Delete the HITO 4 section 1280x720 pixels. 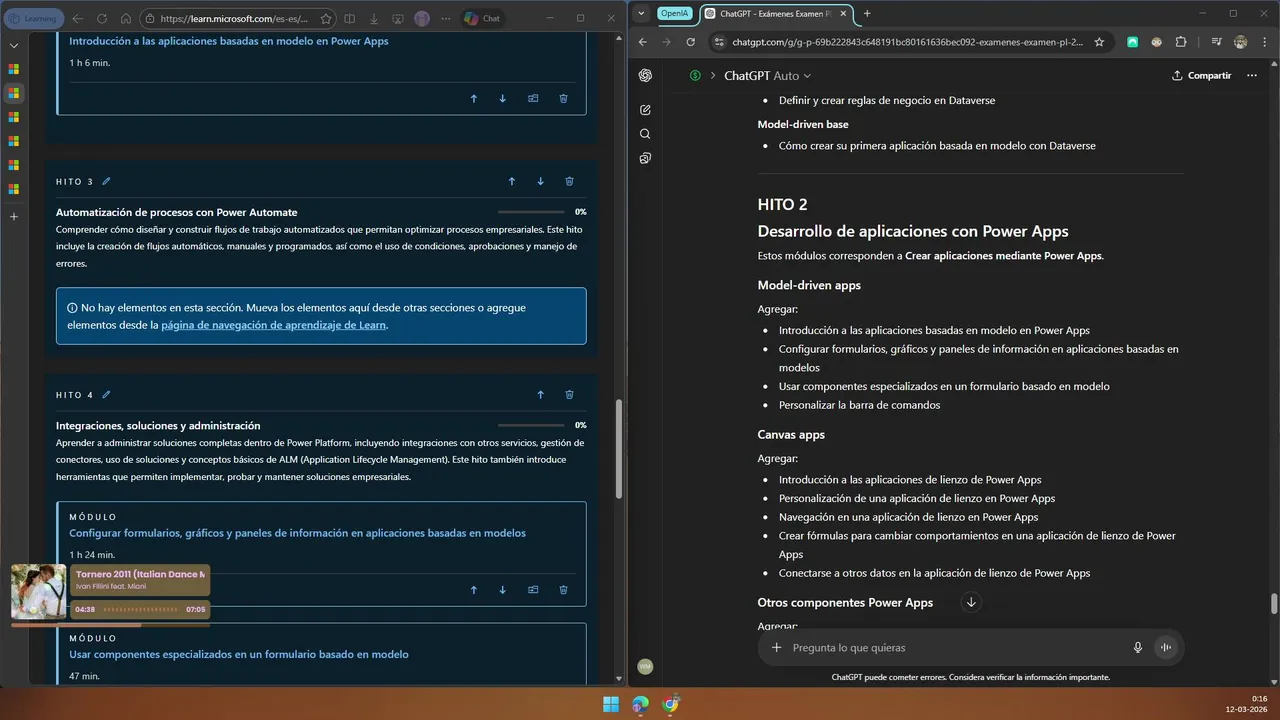570,394
